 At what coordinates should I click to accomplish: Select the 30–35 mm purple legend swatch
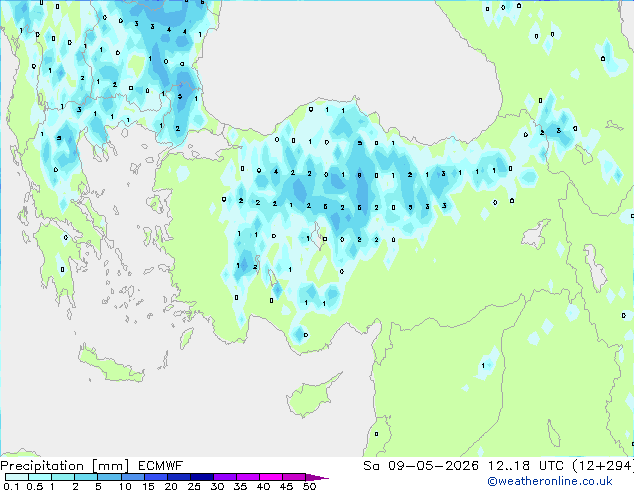point(224,477)
